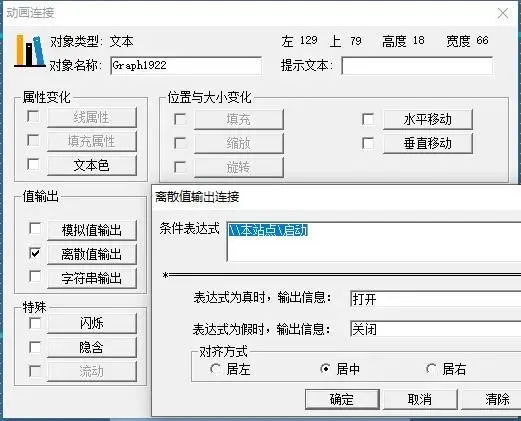Viewport: 521px width, 421px height.
Task: Confirm with the 确定 button
Action: [342, 399]
